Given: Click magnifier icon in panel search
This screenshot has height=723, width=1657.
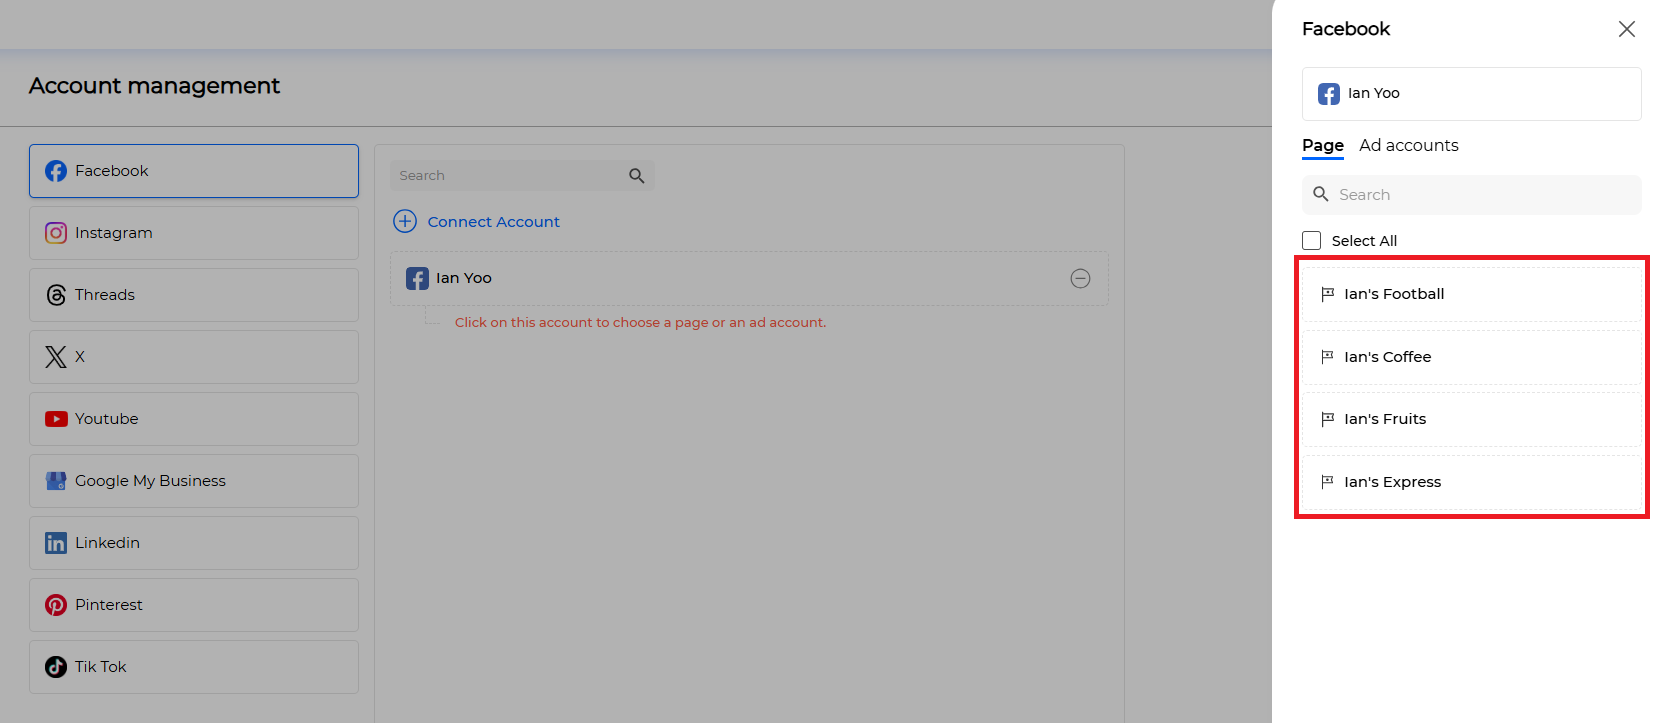Looking at the screenshot, I should (1321, 194).
